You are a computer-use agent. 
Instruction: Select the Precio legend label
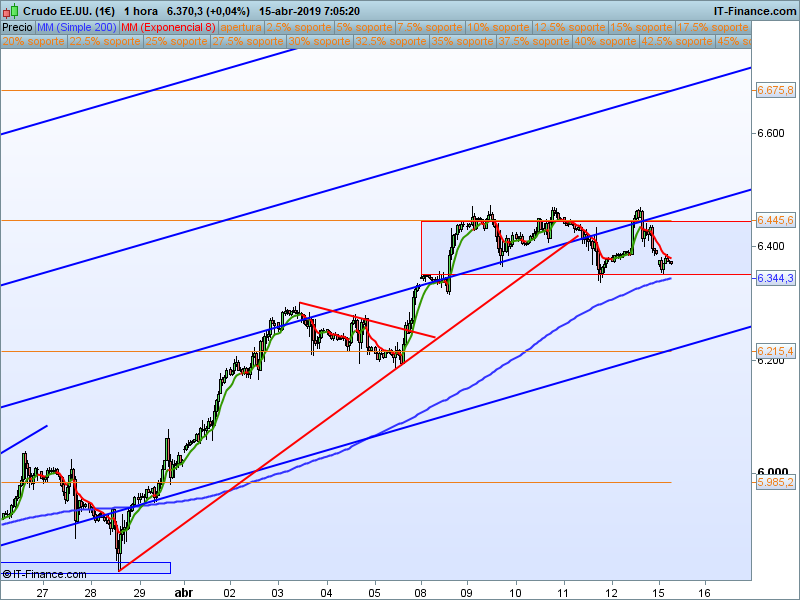coord(17,28)
